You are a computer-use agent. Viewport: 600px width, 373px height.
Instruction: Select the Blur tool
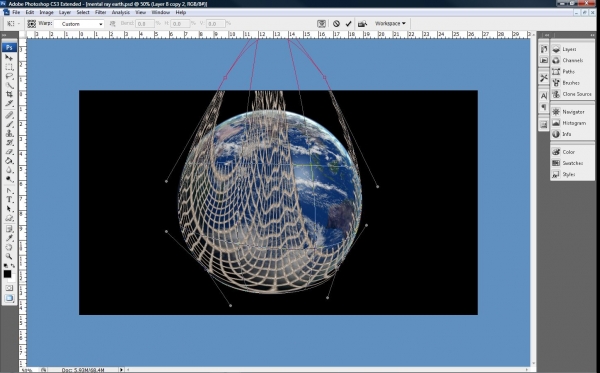point(9,170)
